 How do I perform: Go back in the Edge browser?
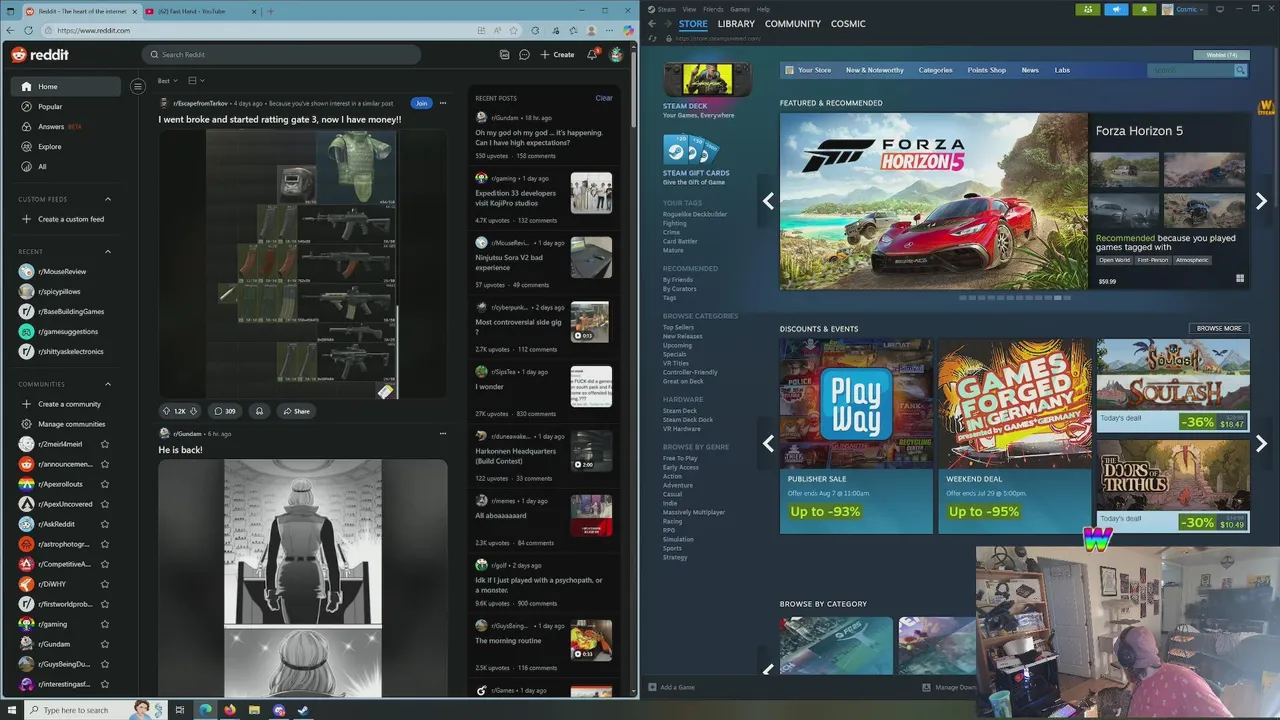click(x=10, y=30)
